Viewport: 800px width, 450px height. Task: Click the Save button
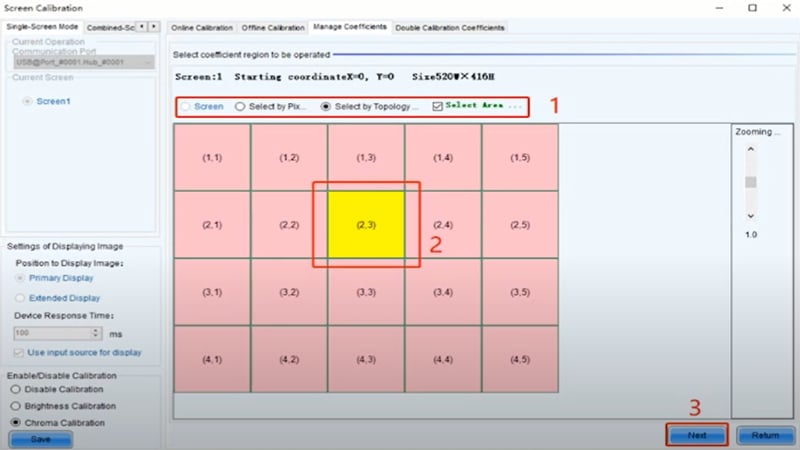pos(40,439)
